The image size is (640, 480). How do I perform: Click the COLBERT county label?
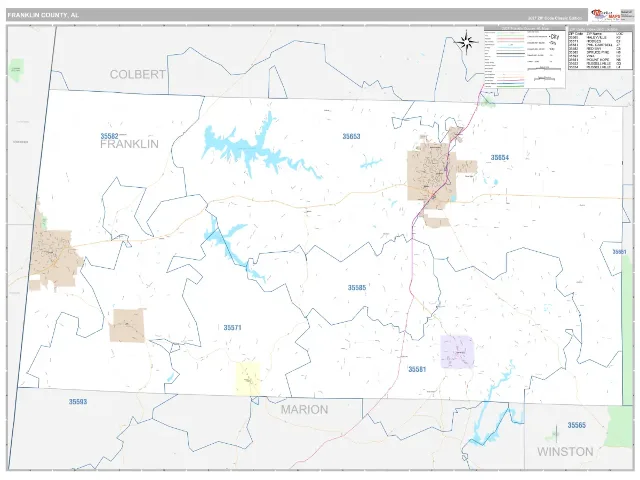[x=138, y=74]
